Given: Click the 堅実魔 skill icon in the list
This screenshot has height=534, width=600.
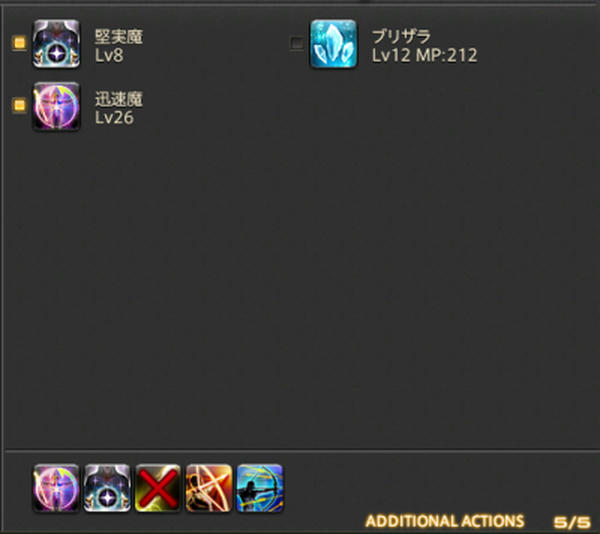Looking at the screenshot, I should [56, 44].
